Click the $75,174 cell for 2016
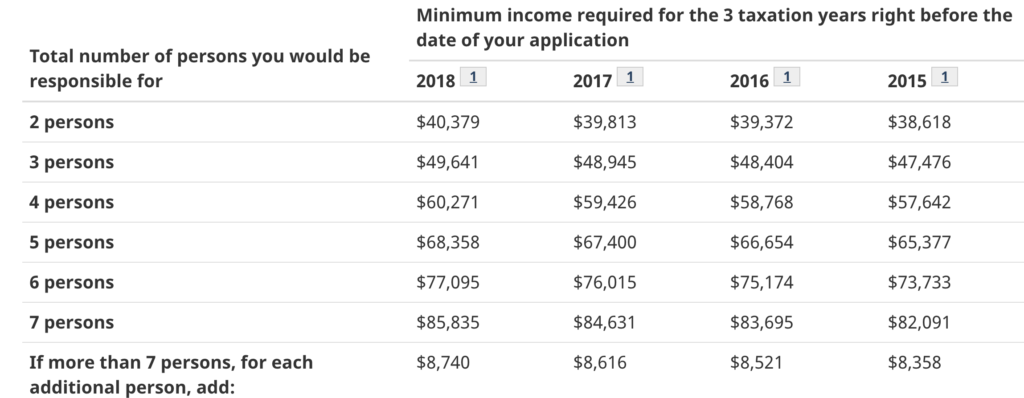This screenshot has height=398, width=1024. click(x=761, y=282)
